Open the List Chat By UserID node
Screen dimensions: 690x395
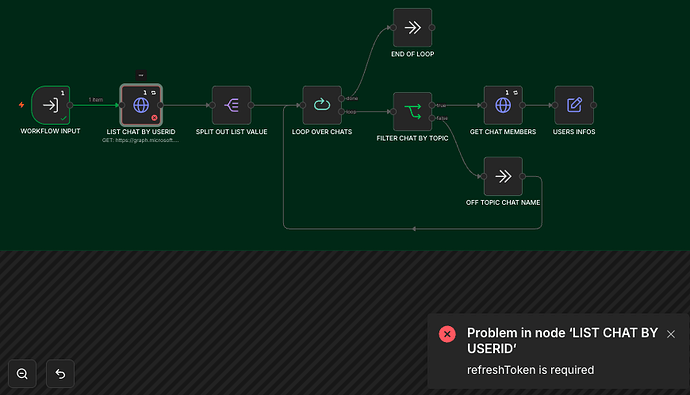[141, 105]
